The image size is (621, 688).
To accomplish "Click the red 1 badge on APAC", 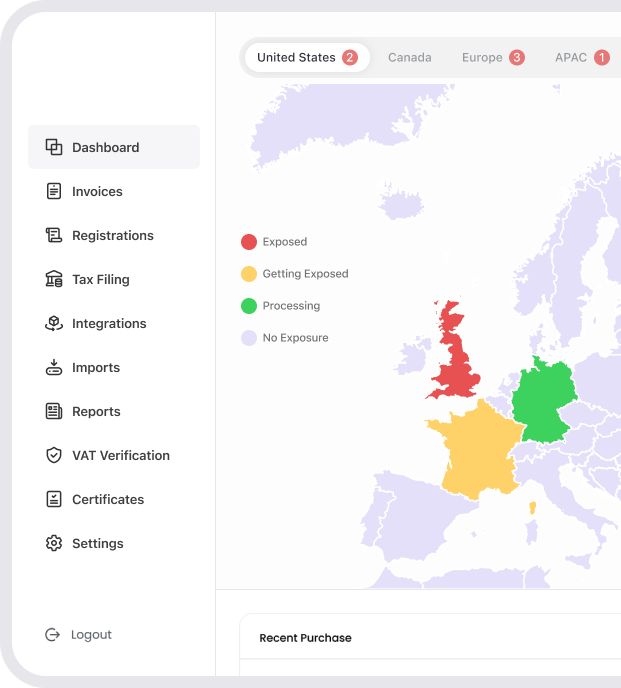I will coord(602,57).
